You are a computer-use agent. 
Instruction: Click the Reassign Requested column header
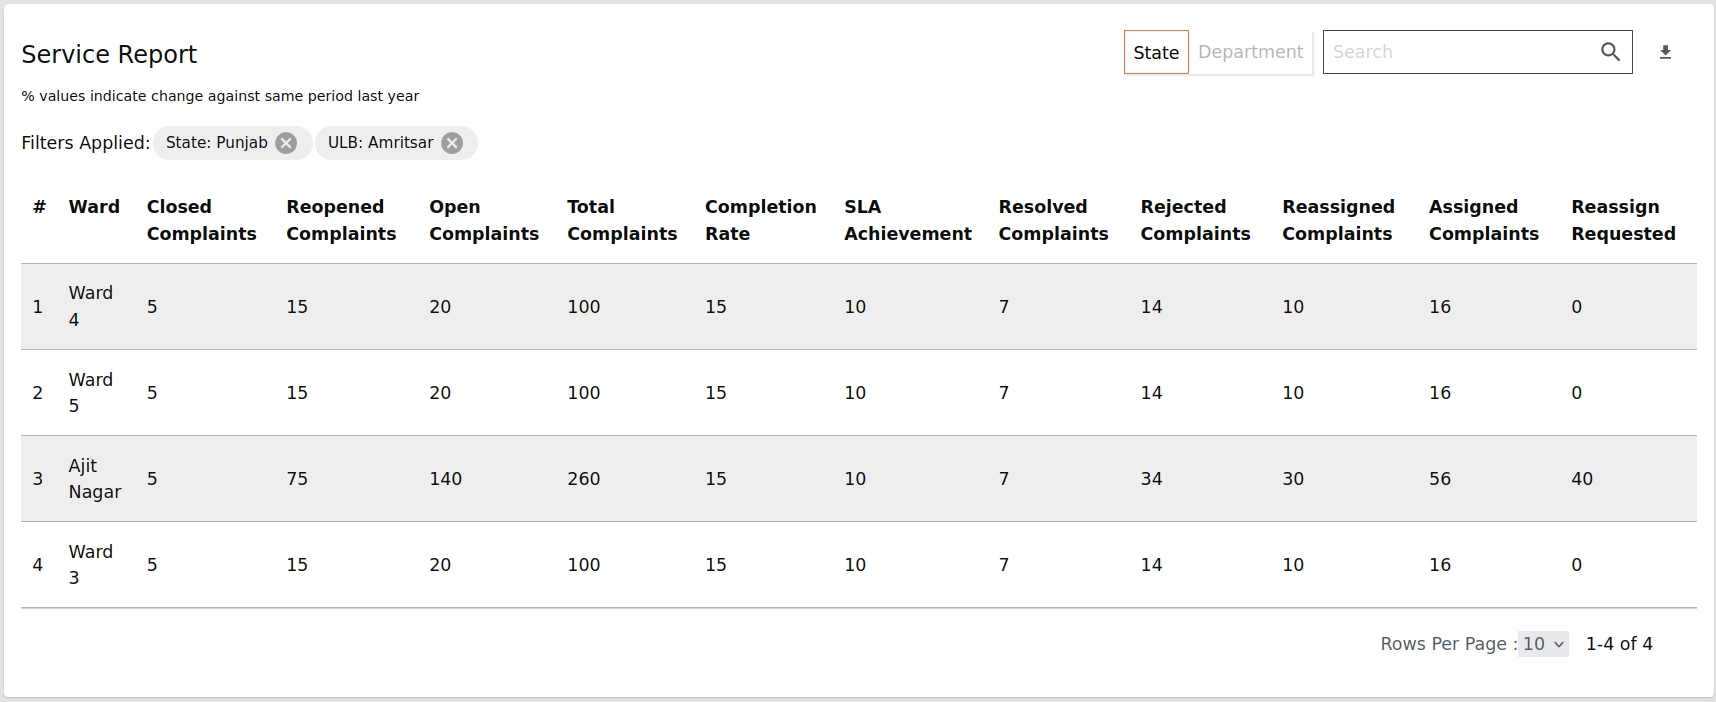click(1623, 220)
